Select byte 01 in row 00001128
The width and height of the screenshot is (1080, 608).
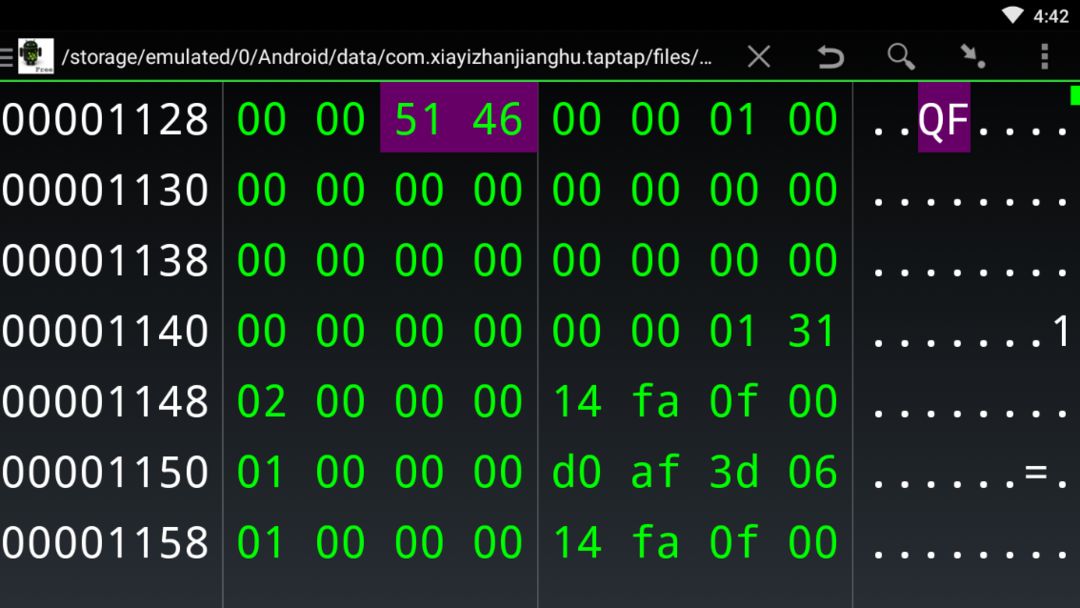734,119
